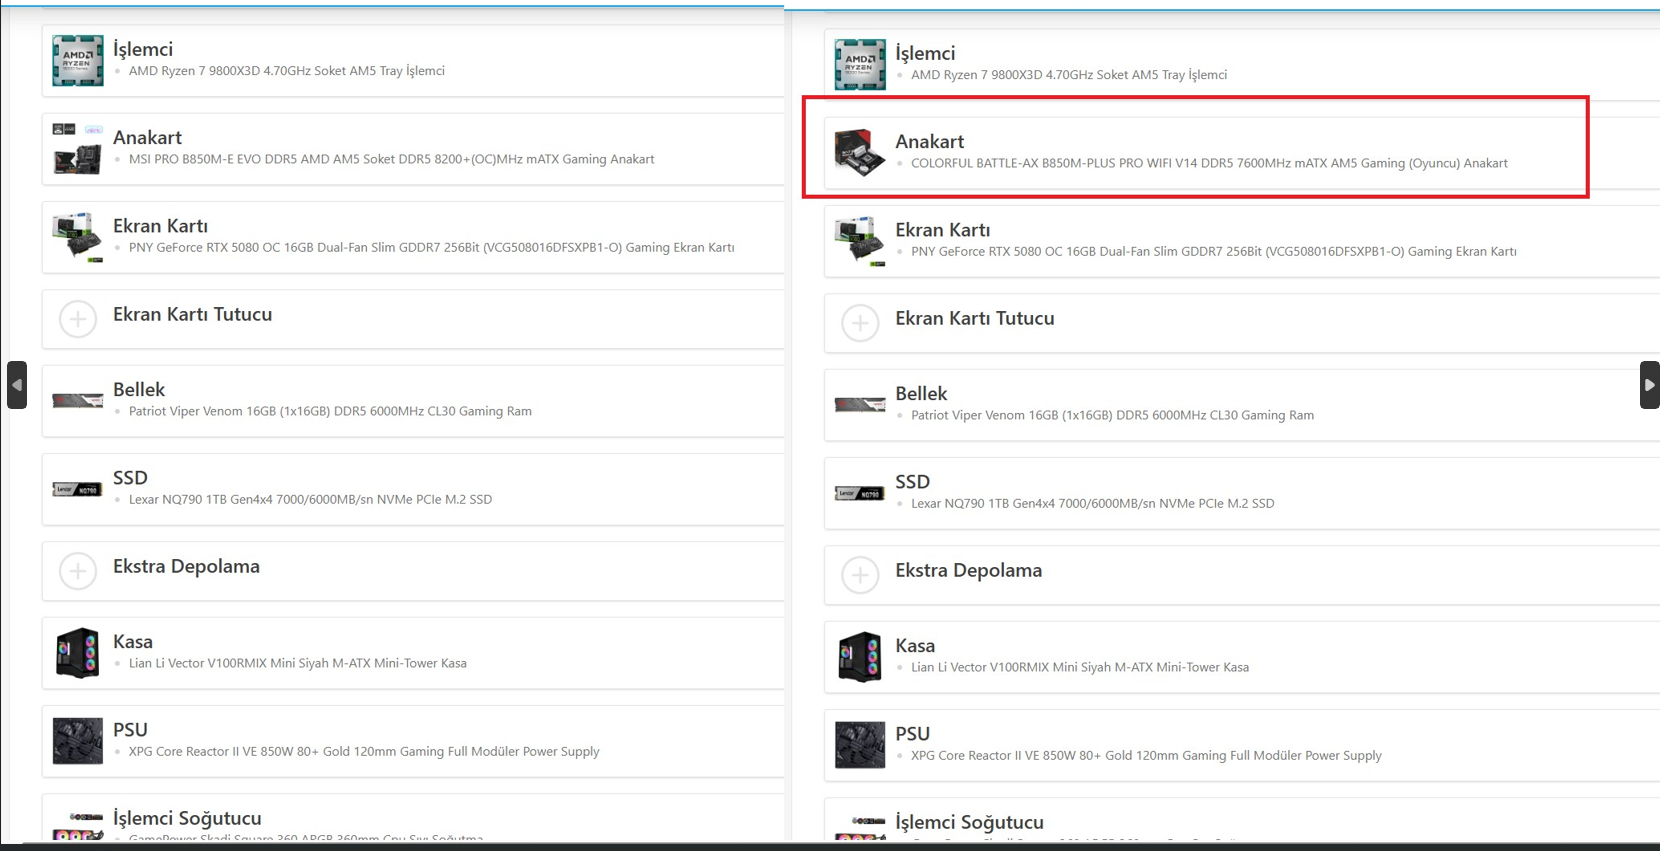The width and height of the screenshot is (1660, 851).
Task: Click the Patriot Viper Venom name in left list
Action: [330, 411]
